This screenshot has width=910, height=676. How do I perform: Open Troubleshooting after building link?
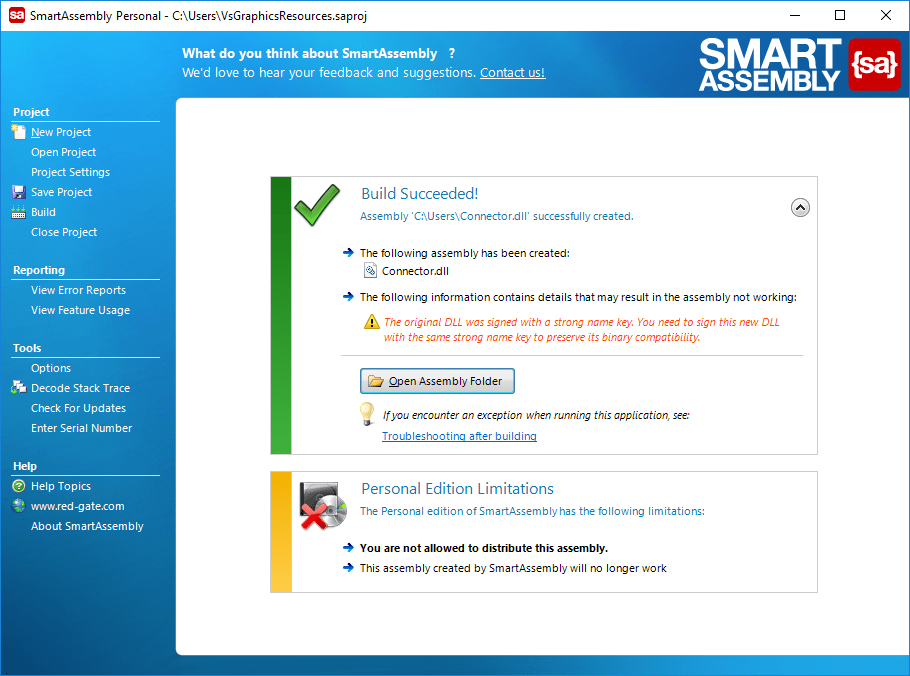click(x=459, y=436)
